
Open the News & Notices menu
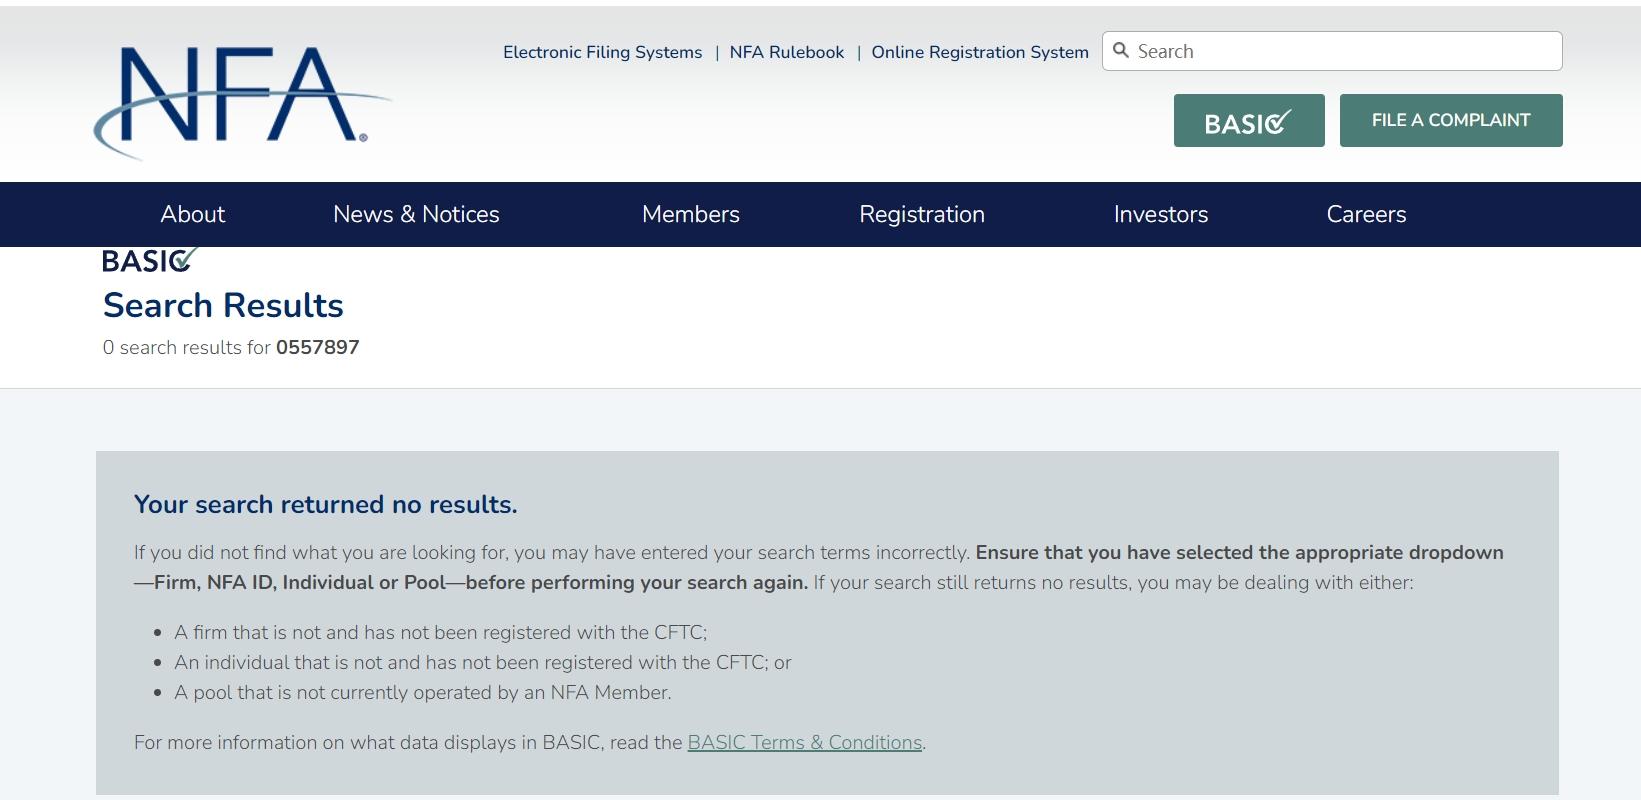point(416,214)
